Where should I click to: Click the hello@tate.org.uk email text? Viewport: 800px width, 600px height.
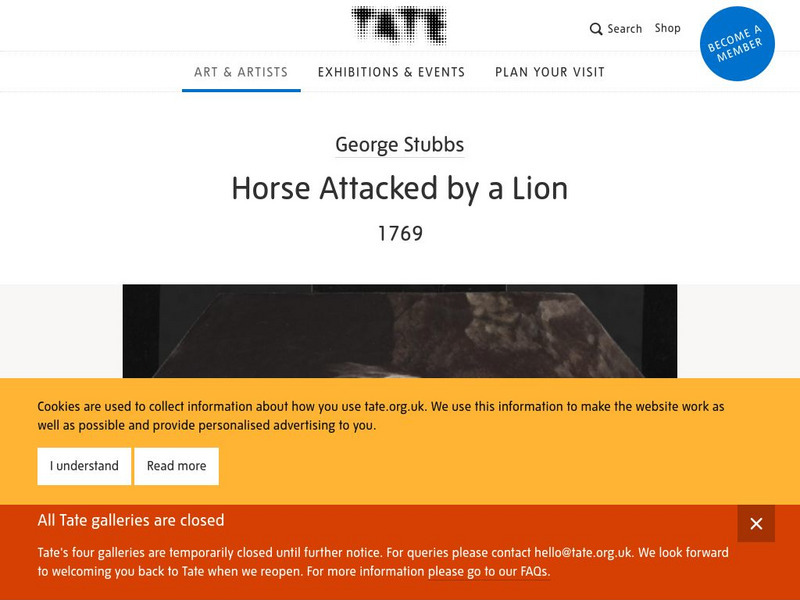pyautogui.click(x=583, y=553)
